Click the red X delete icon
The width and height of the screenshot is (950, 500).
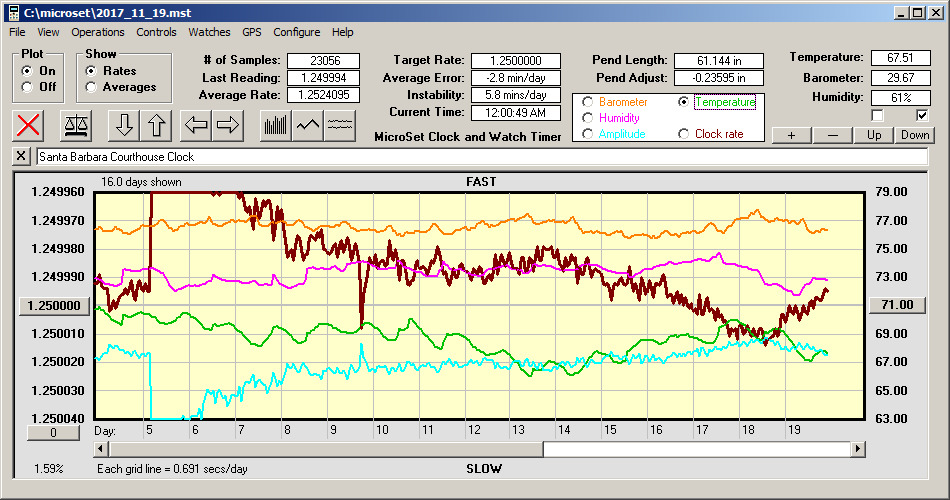[30, 125]
